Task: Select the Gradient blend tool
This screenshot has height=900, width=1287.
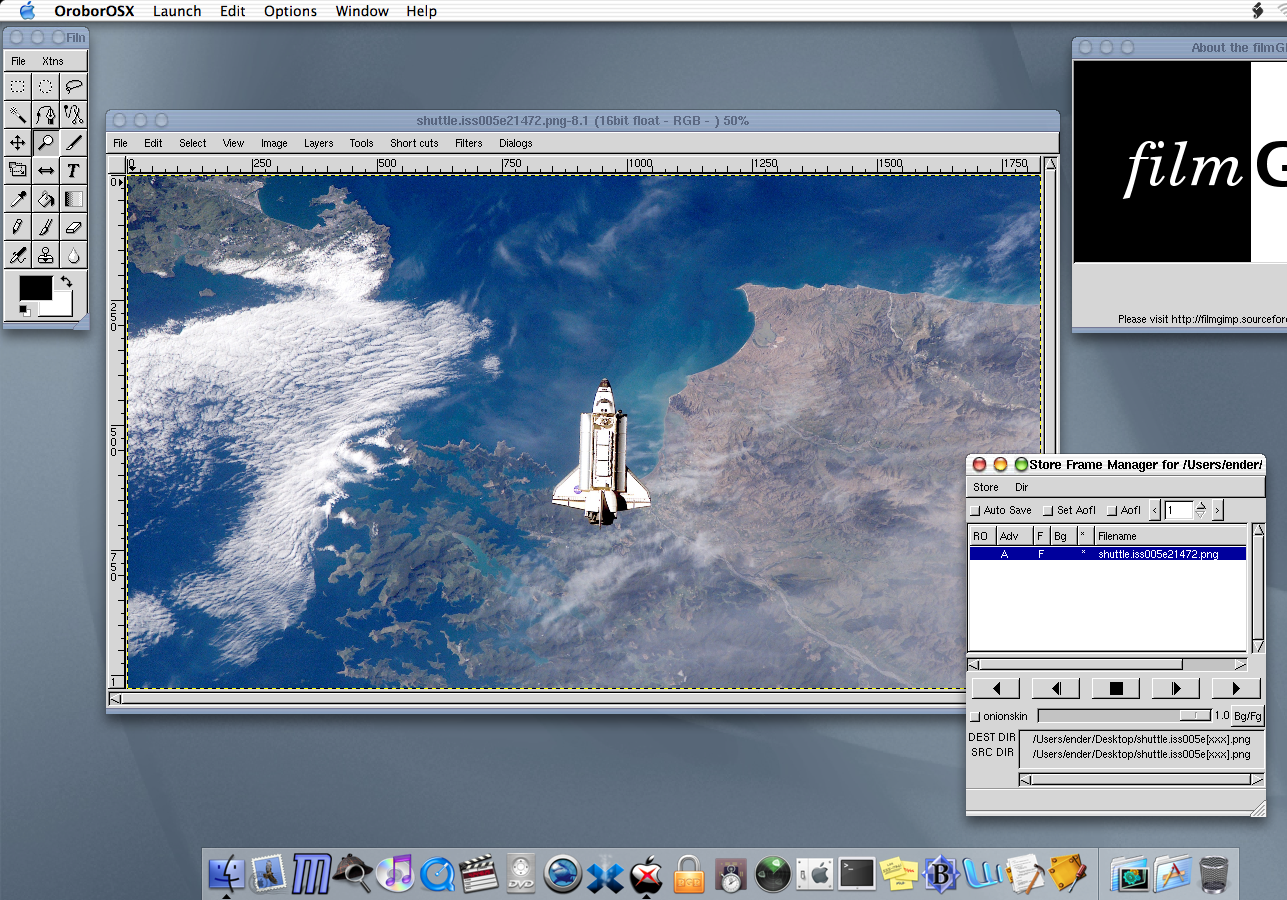Action: 73,198
